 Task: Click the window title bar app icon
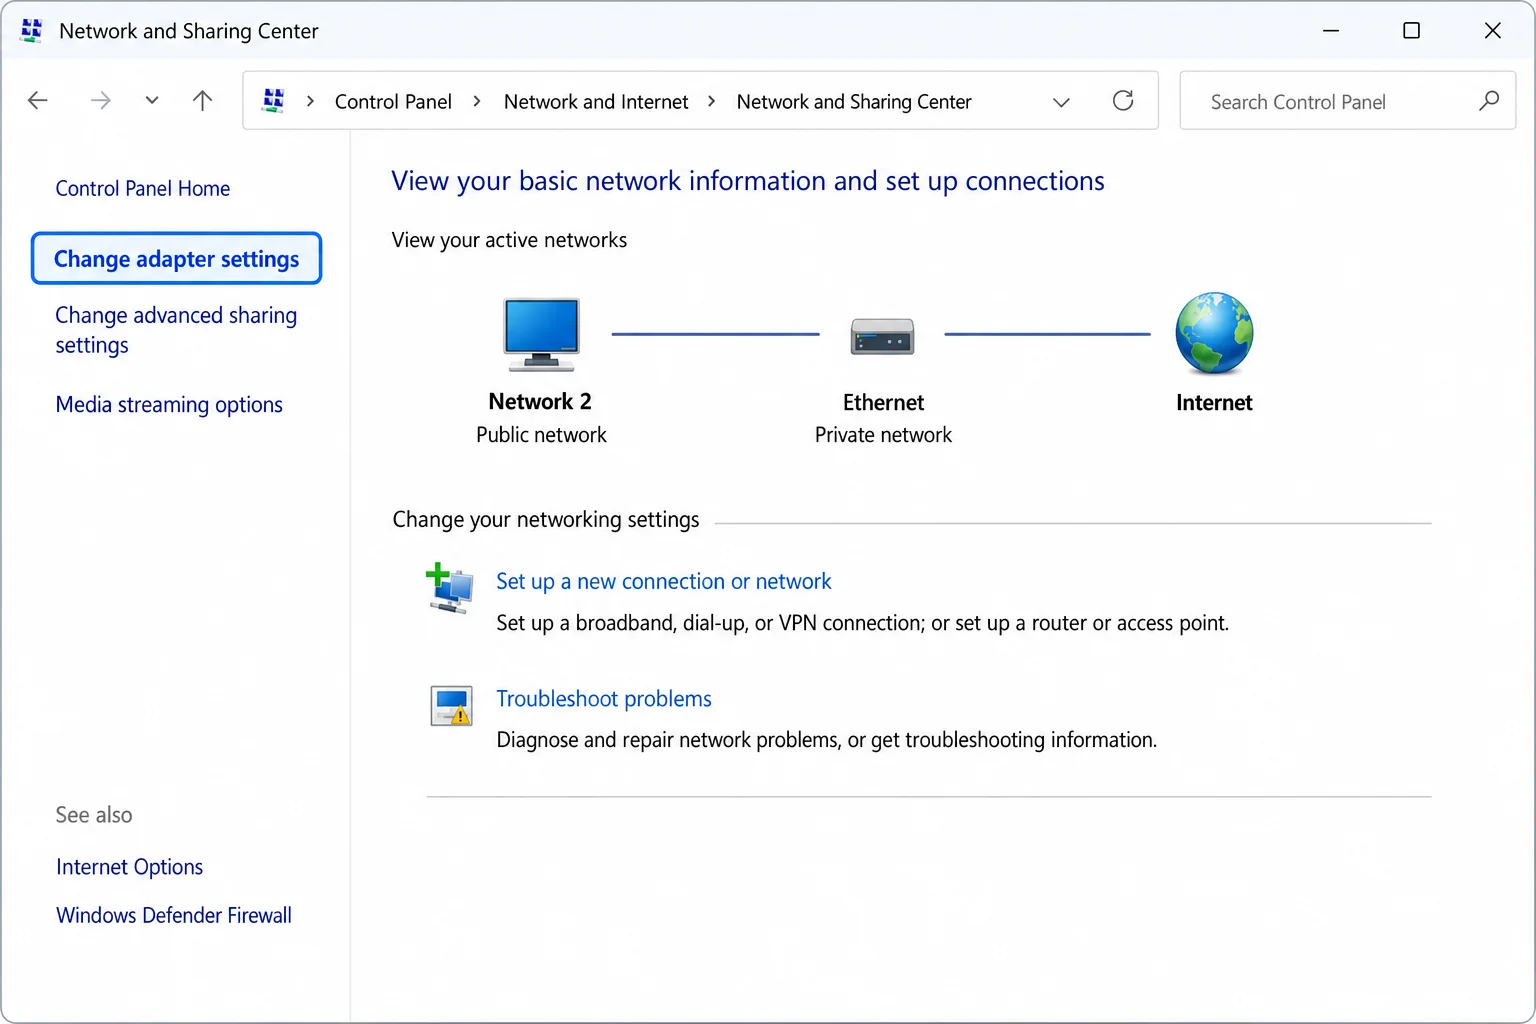click(31, 30)
